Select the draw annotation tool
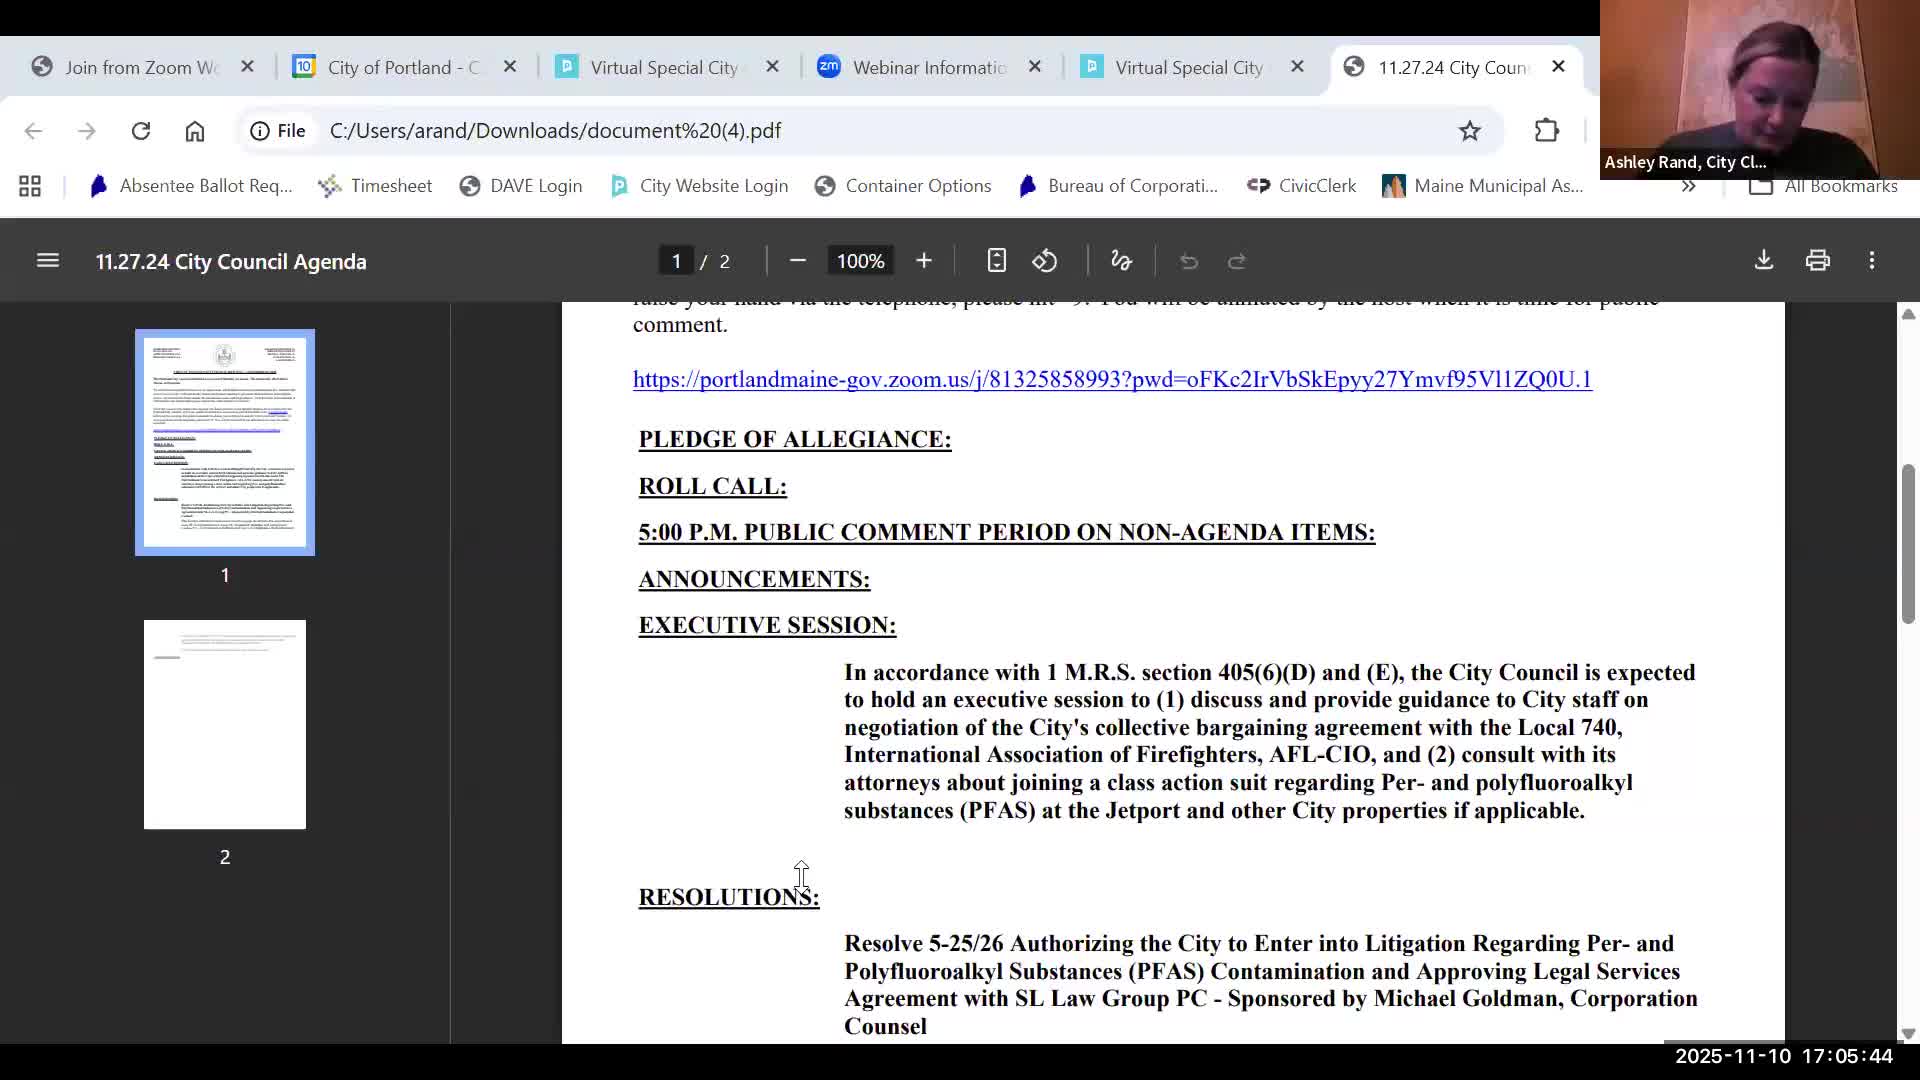The image size is (1920, 1080). [1121, 261]
